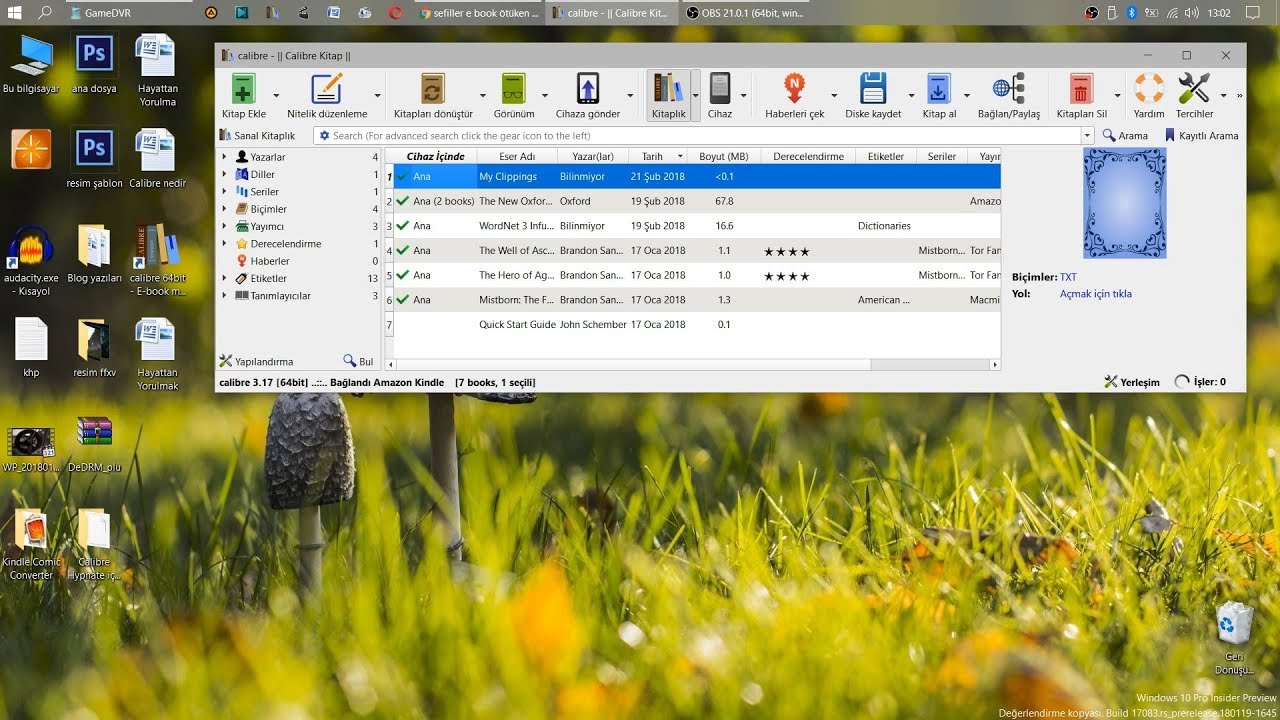The width and height of the screenshot is (1280, 720).
Task: Click the book cover thumbnail
Action: (x=1125, y=203)
